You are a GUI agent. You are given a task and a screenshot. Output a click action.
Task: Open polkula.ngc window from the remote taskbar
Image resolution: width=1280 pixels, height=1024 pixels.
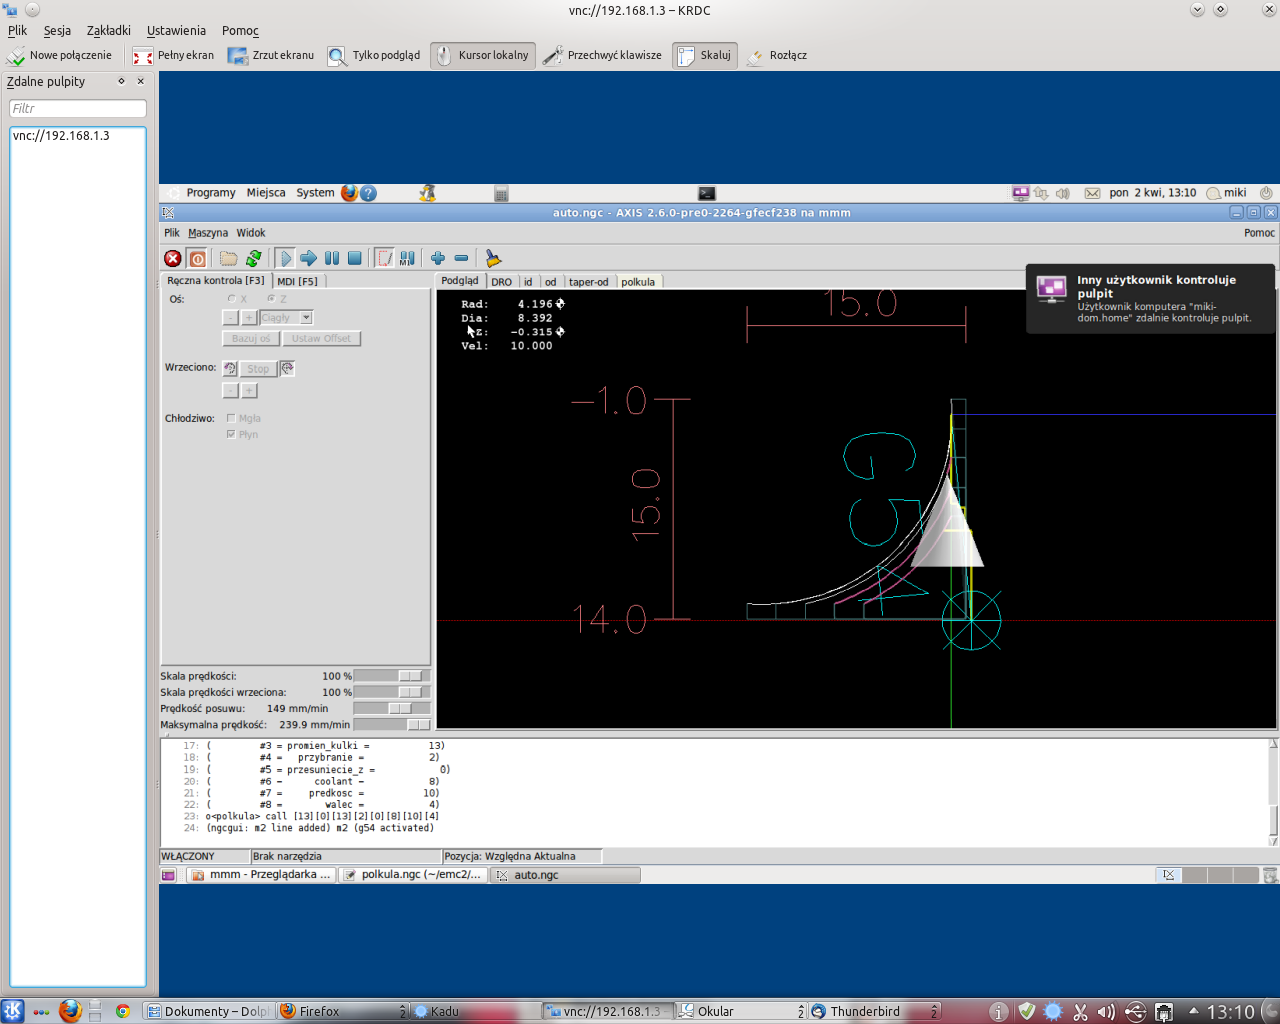pos(413,875)
